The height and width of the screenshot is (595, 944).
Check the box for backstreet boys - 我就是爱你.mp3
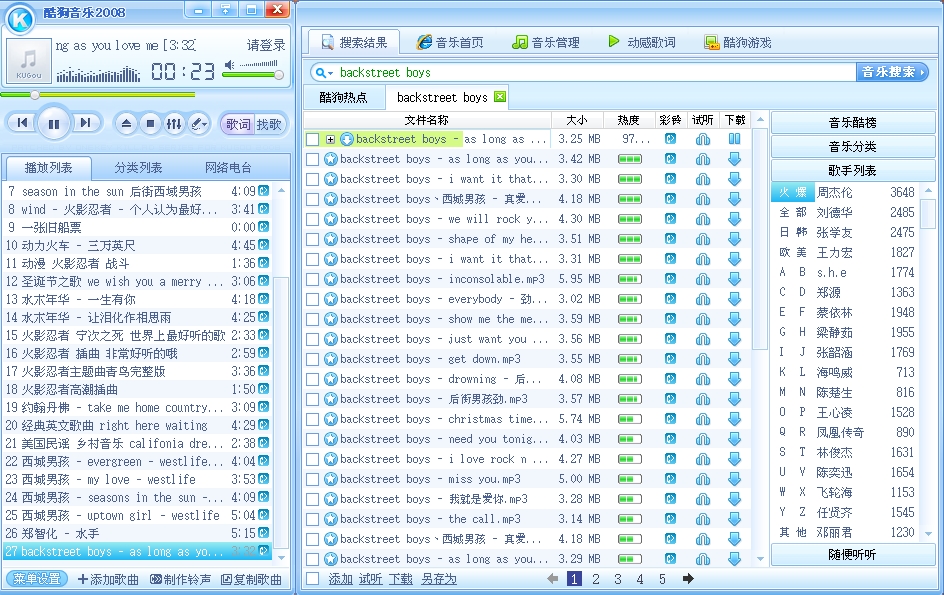pos(312,499)
